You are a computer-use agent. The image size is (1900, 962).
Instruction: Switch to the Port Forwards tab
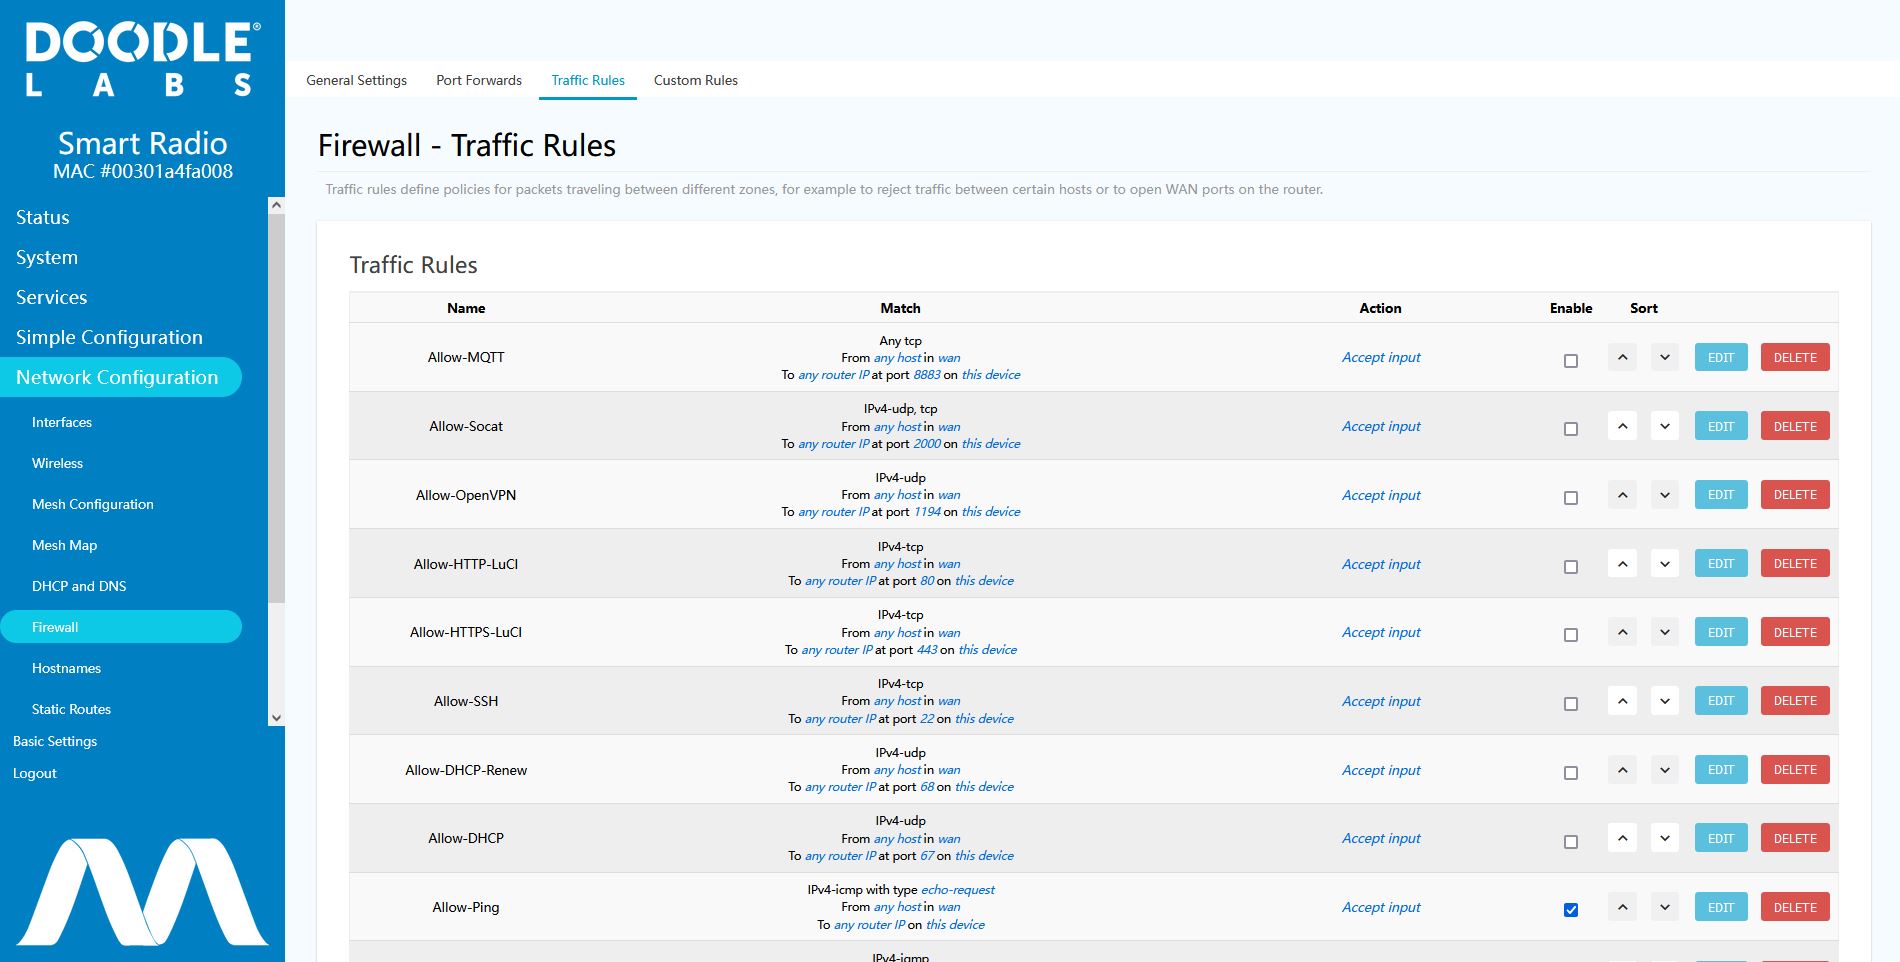(x=478, y=80)
